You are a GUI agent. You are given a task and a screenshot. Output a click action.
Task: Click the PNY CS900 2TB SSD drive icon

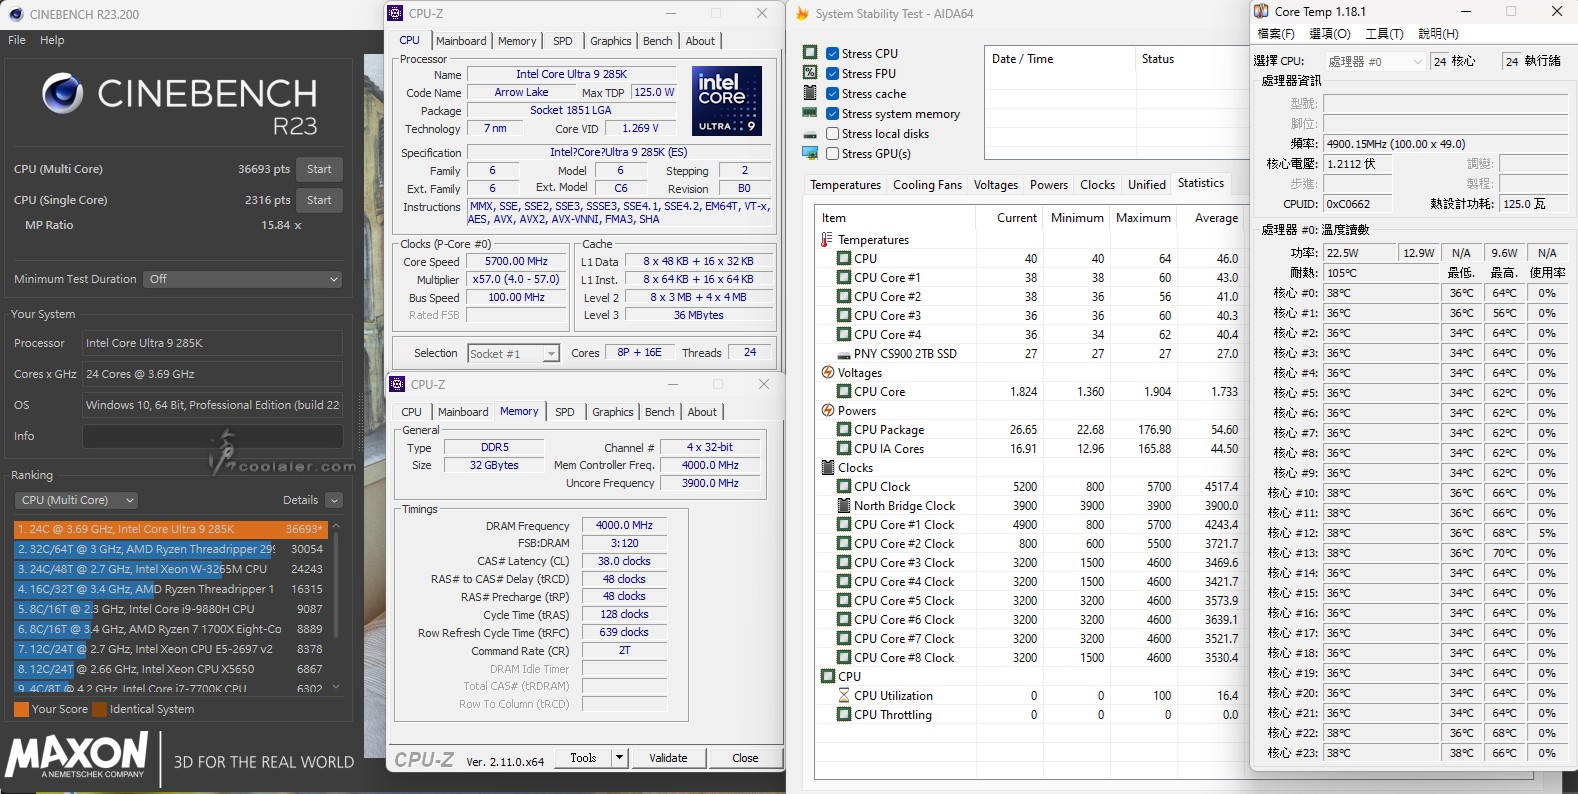click(x=844, y=354)
